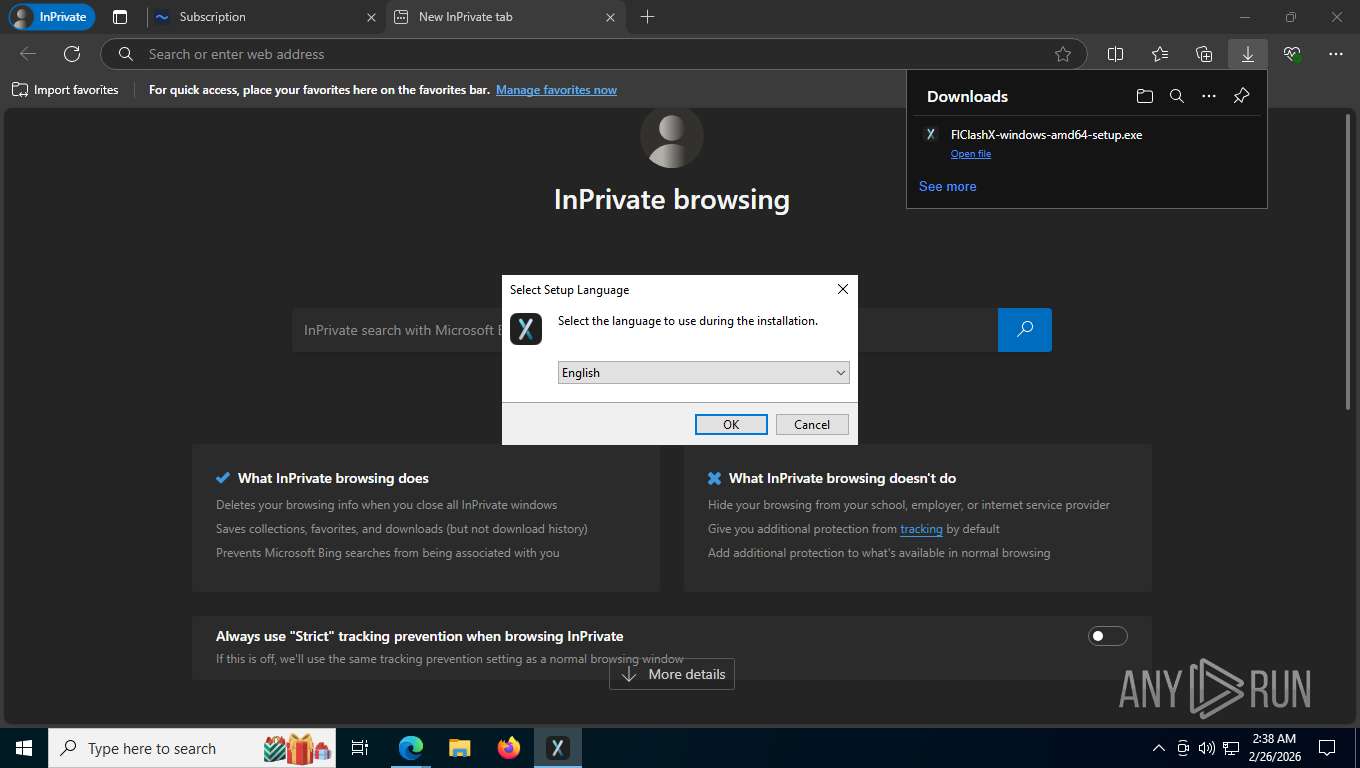
Task: Select FlClashX-windows-amd64-setup.exe download entry
Action: 1086,142
